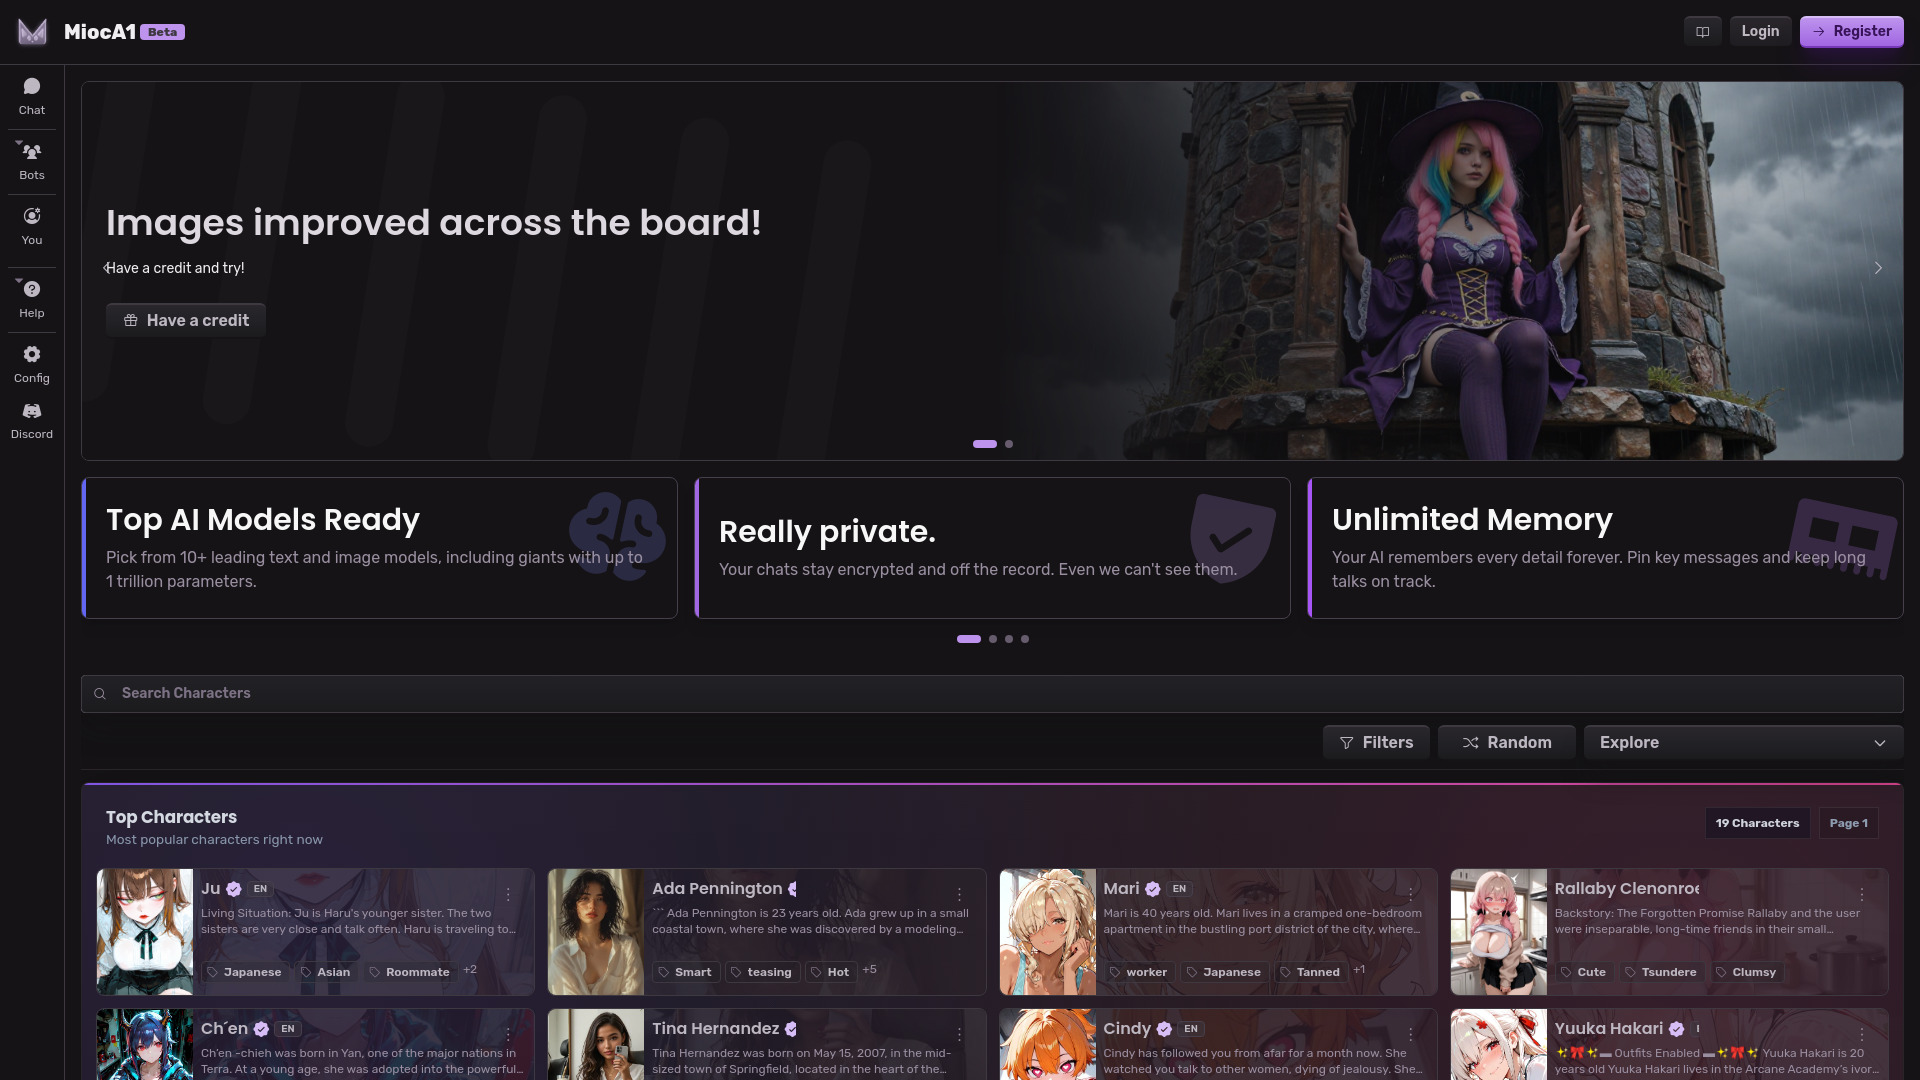This screenshot has width=1920, height=1080.
Task: Open the Filters options
Action: click(1376, 743)
